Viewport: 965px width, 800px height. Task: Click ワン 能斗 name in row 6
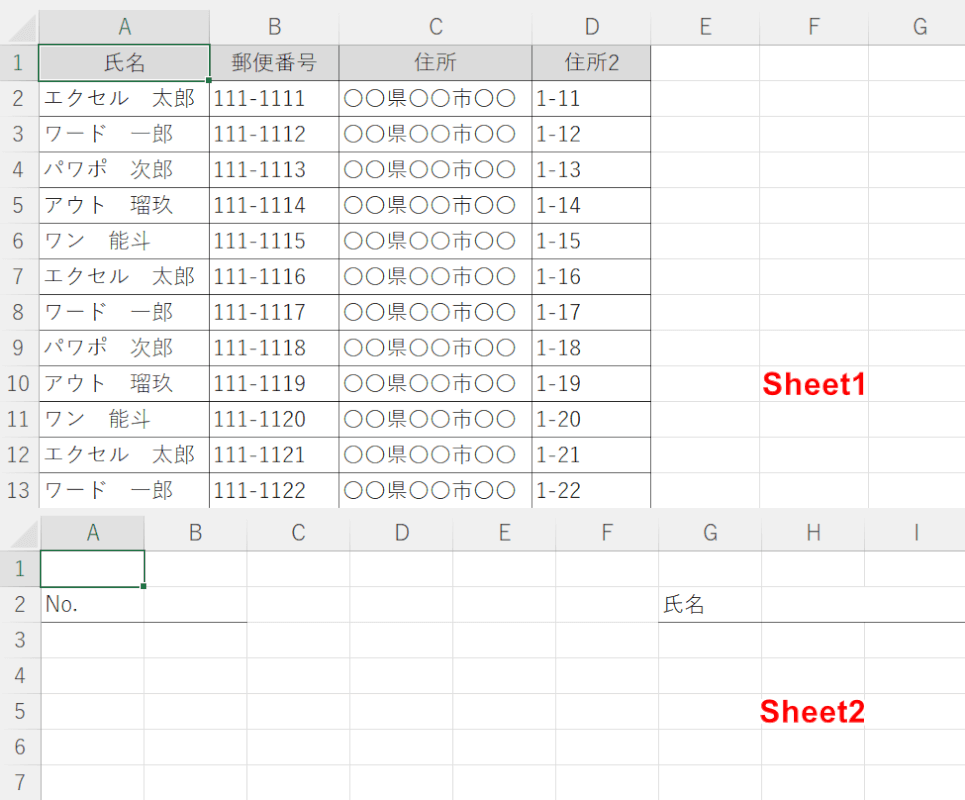(x=124, y=241)
